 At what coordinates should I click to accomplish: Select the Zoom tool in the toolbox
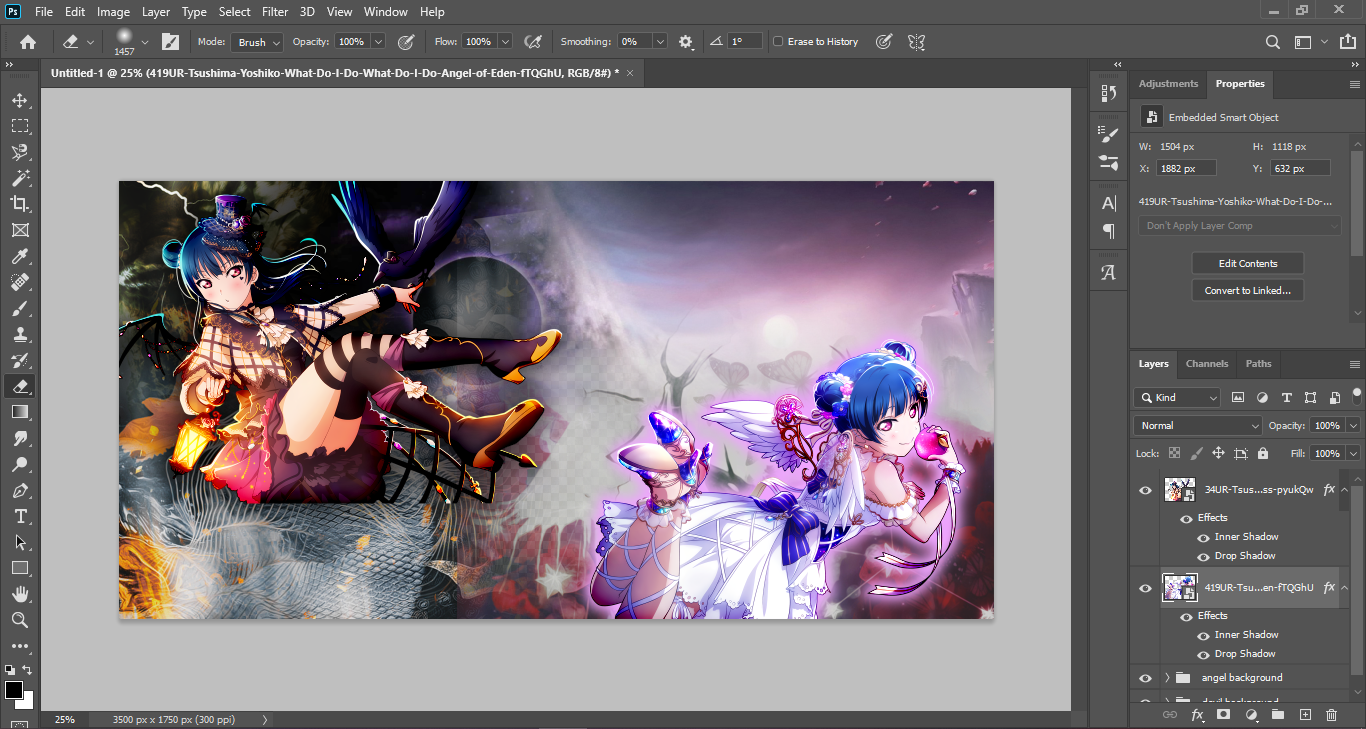click(x=20, y=620)
